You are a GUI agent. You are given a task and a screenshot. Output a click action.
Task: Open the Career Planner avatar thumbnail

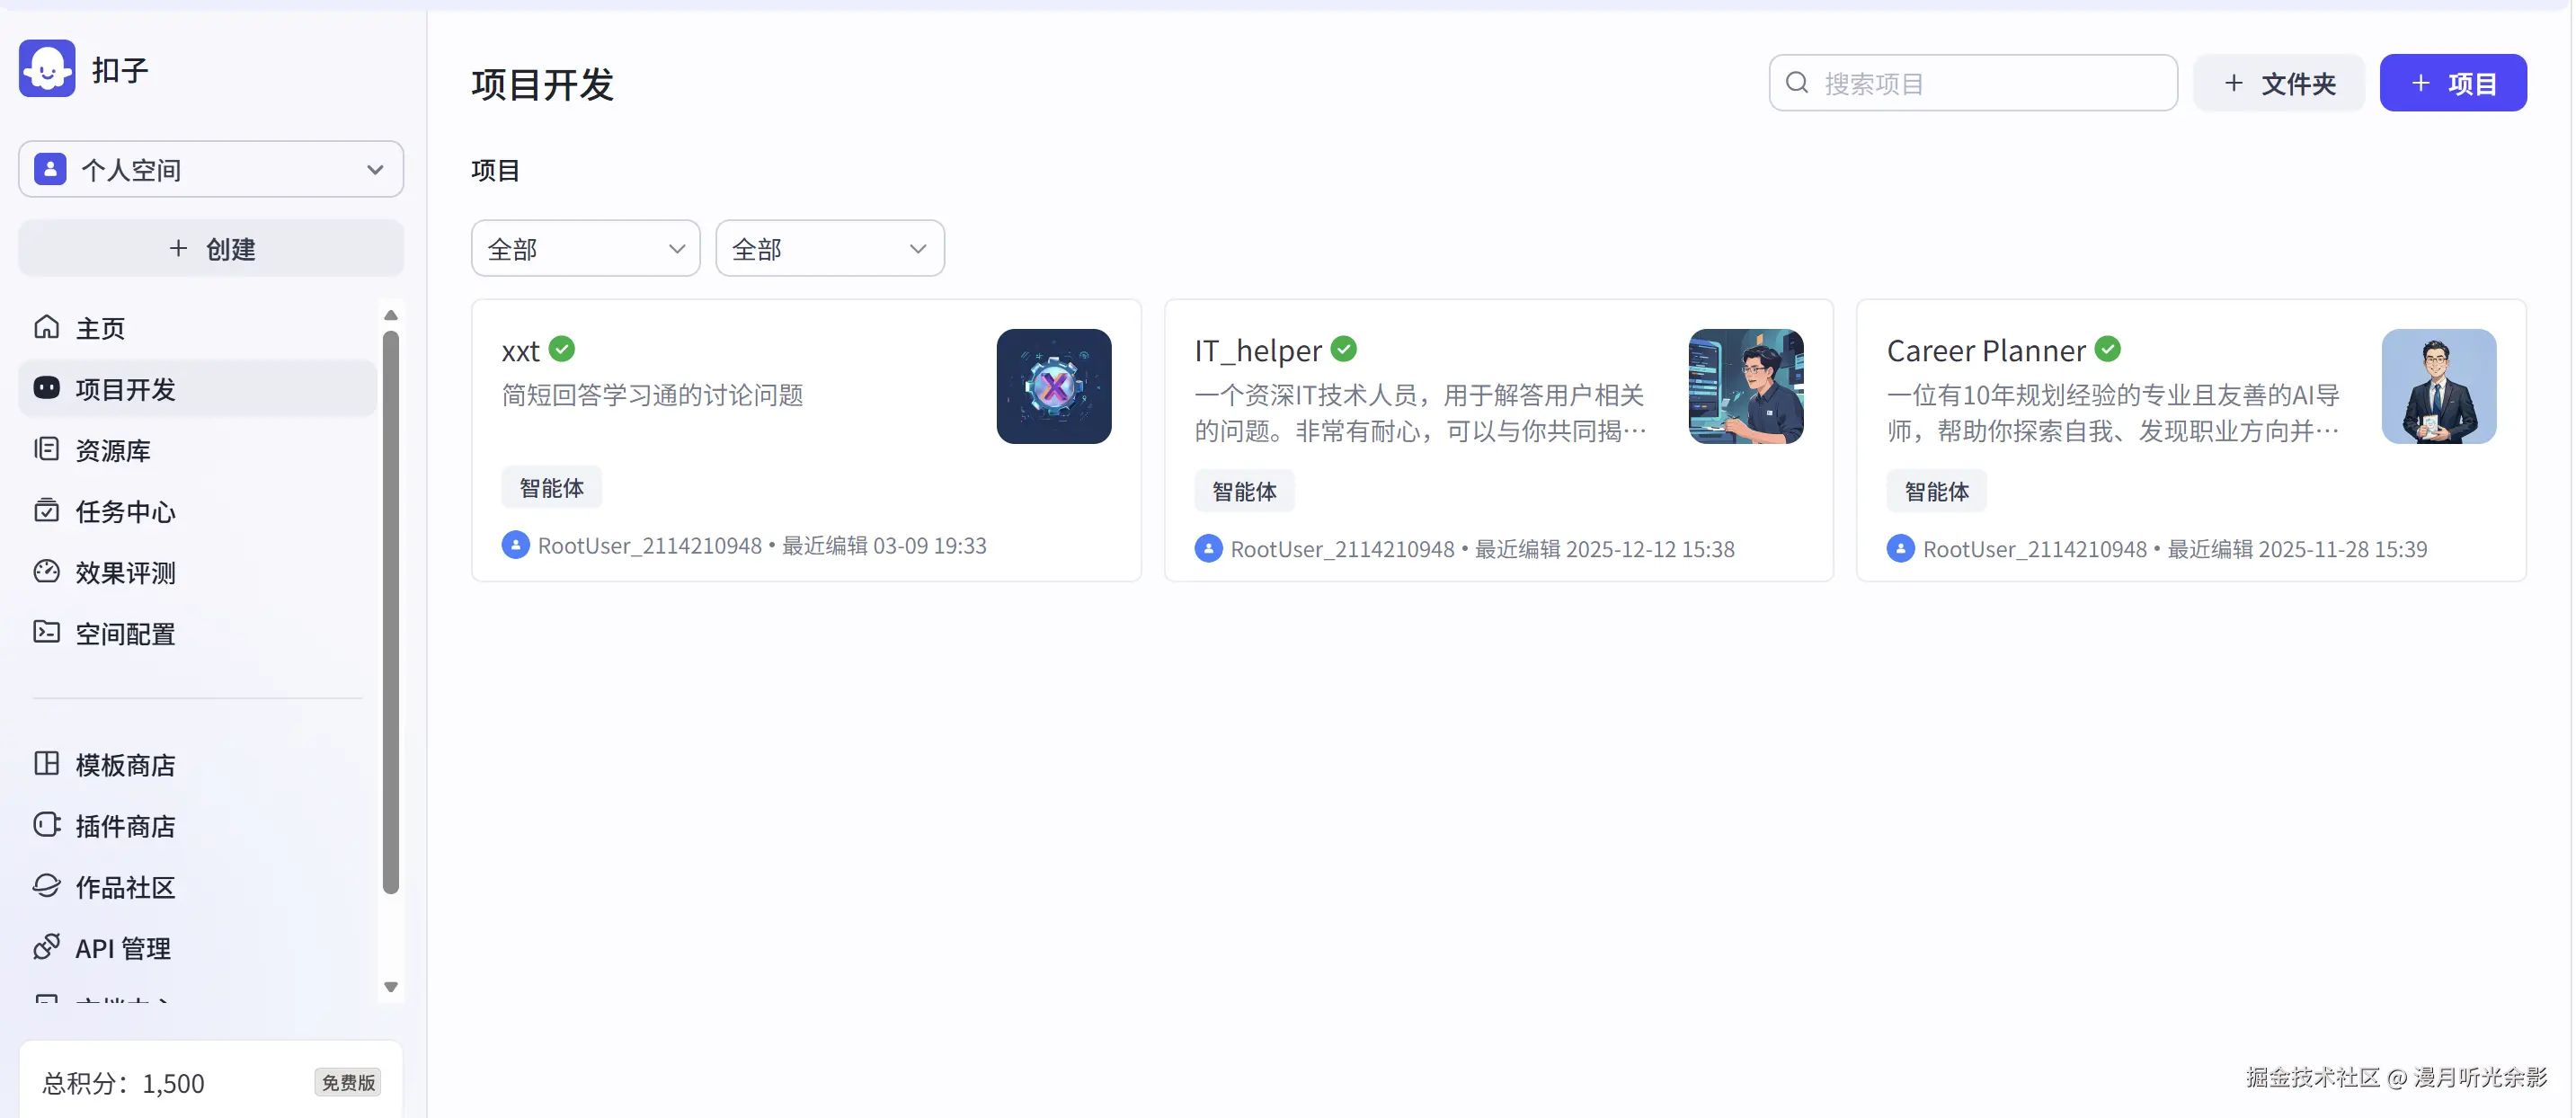click(2438, 386)
